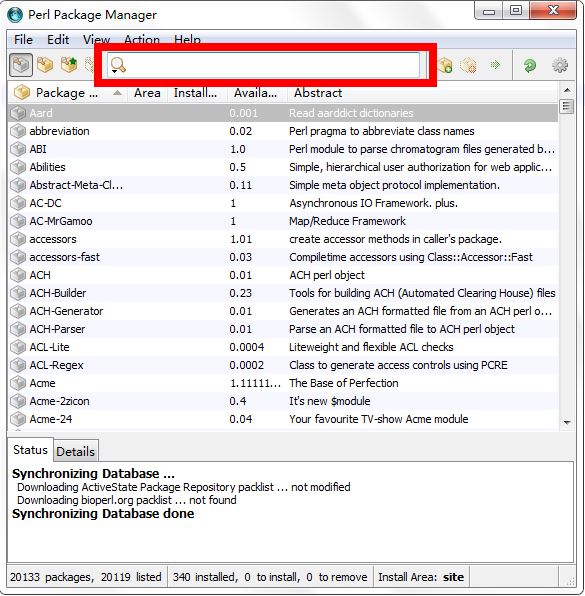Click '20133 packages, 20119 listed' status text
This screenshot has height=596, width=585.
point(86,577)
